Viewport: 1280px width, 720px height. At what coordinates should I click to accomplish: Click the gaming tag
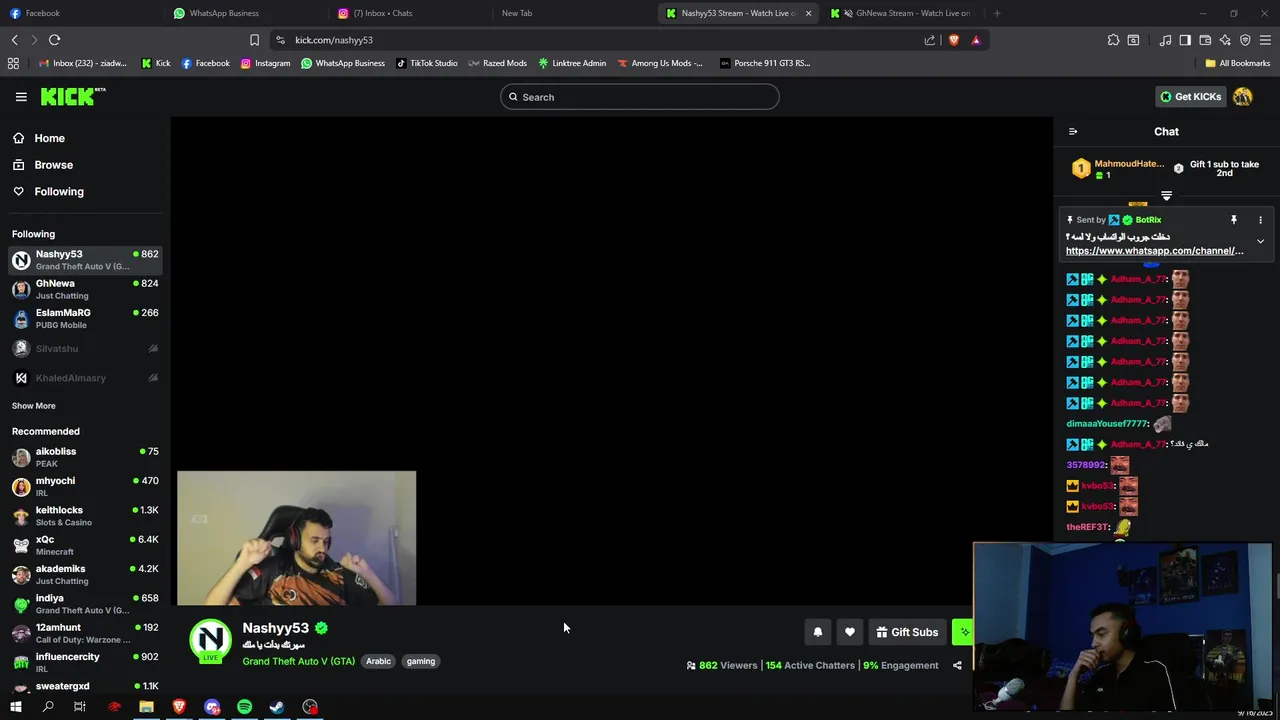click(421, 661)
